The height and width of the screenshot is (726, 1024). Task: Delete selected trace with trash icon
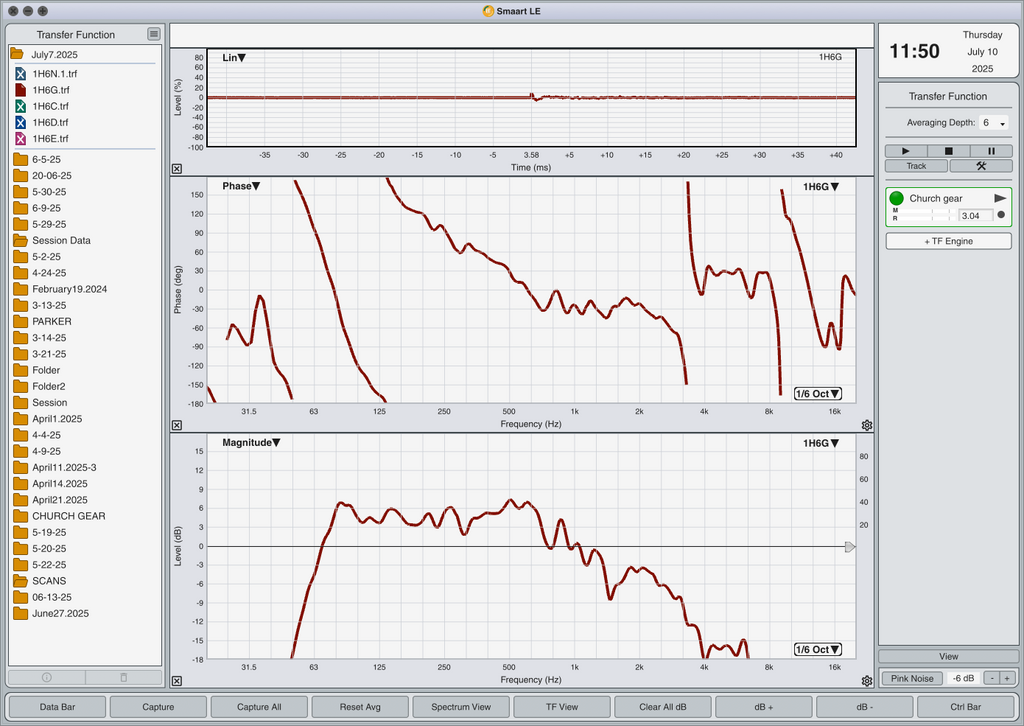(x=123, y=677)
